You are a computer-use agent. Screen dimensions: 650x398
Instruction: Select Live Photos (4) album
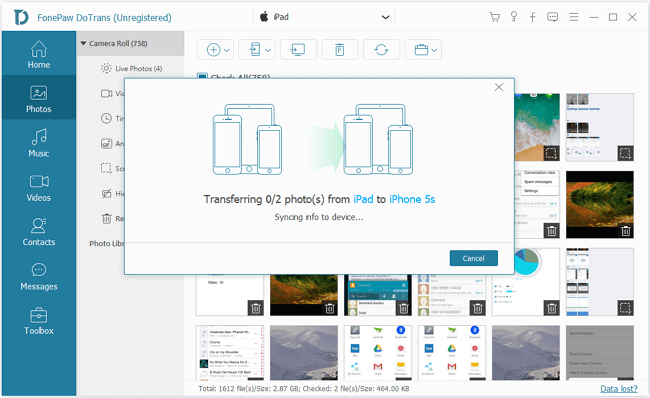point(131,68)
